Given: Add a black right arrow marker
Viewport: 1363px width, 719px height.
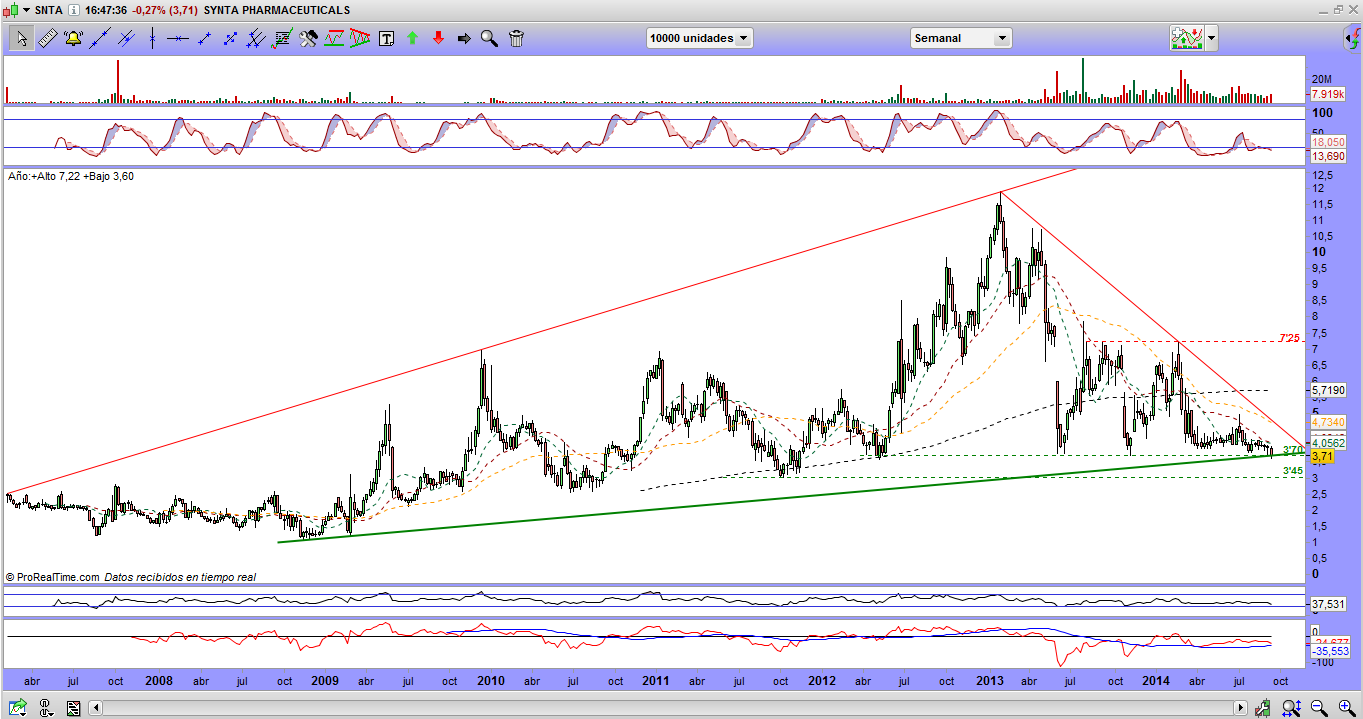Looking at the screenshot, I should click(464, 38).
